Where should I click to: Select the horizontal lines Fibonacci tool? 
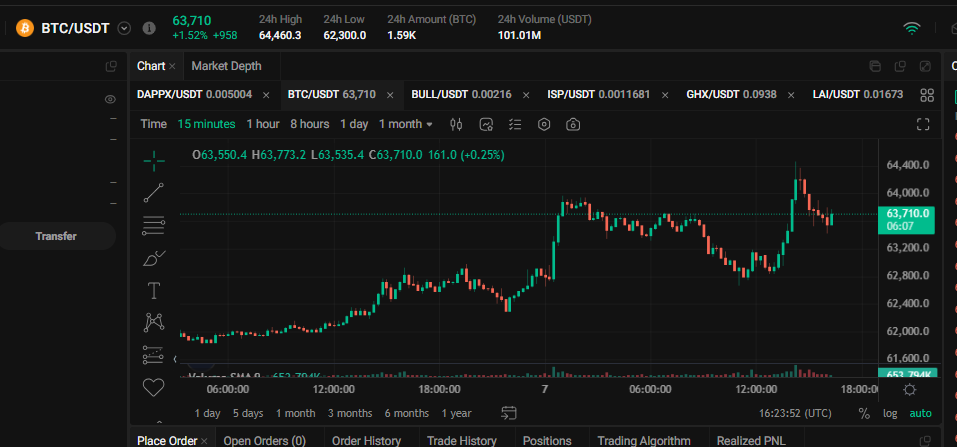[x=154, y=225]
